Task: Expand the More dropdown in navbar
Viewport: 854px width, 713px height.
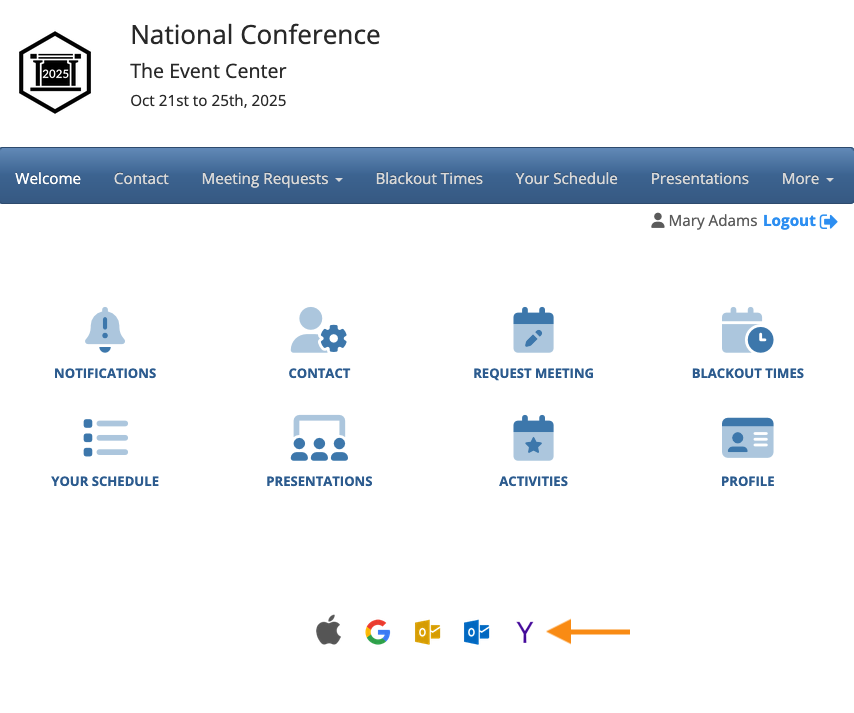Action: click(808, 179)
